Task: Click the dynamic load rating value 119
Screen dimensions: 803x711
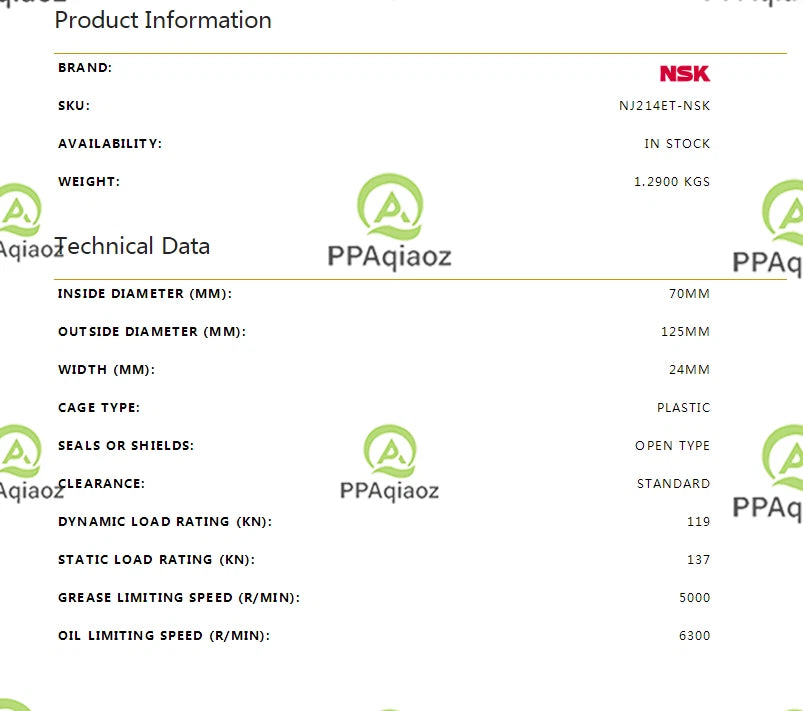Action: pyautogui.click(x=699, y=521)
